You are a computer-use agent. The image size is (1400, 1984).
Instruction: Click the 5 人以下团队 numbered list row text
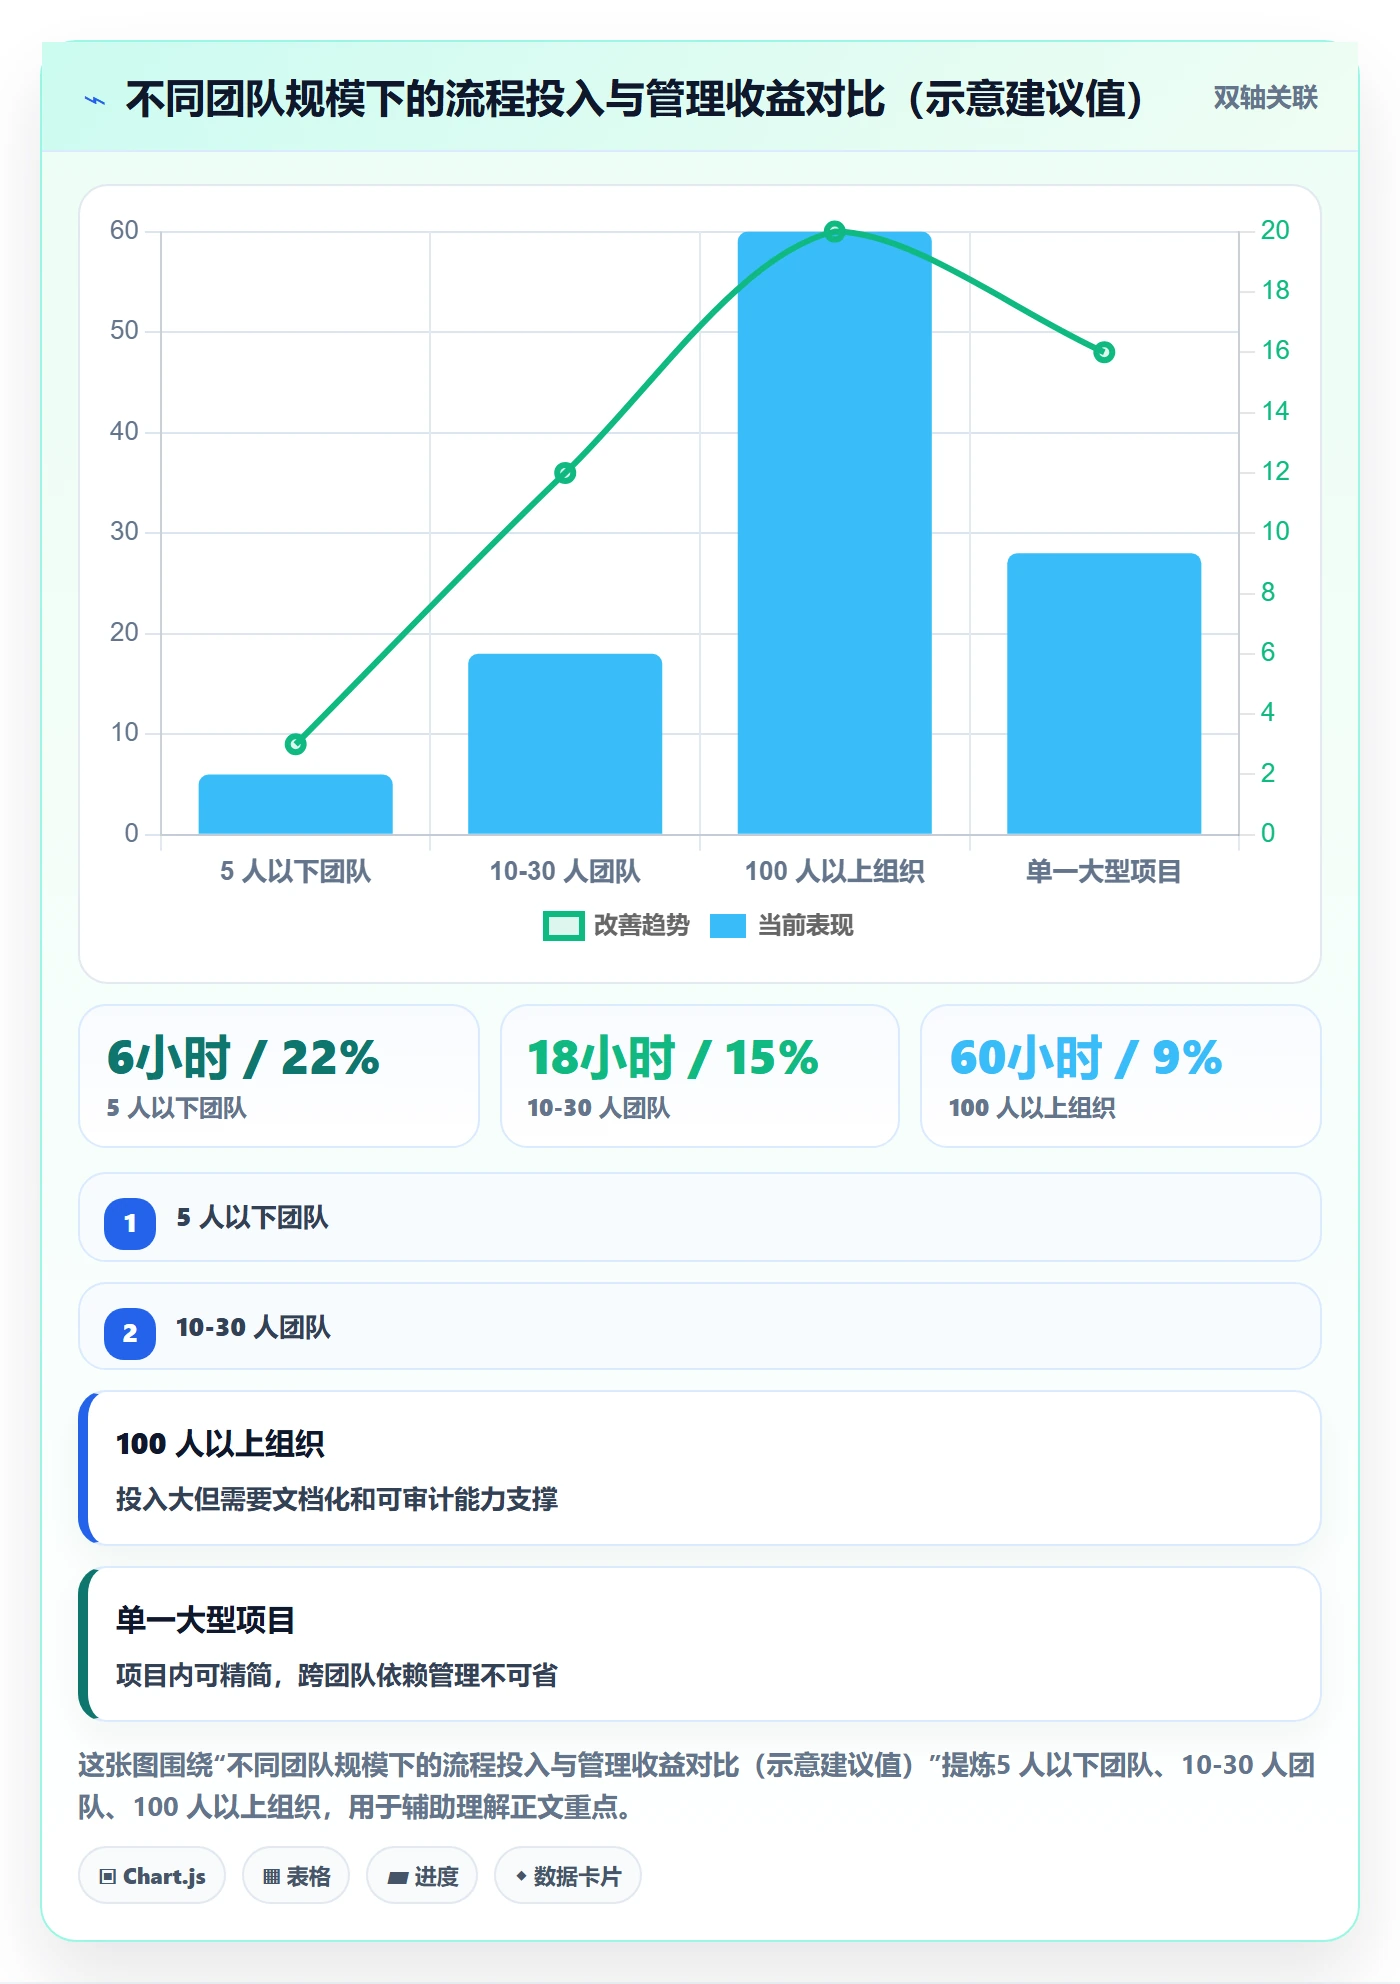[x=252, y=1218]
